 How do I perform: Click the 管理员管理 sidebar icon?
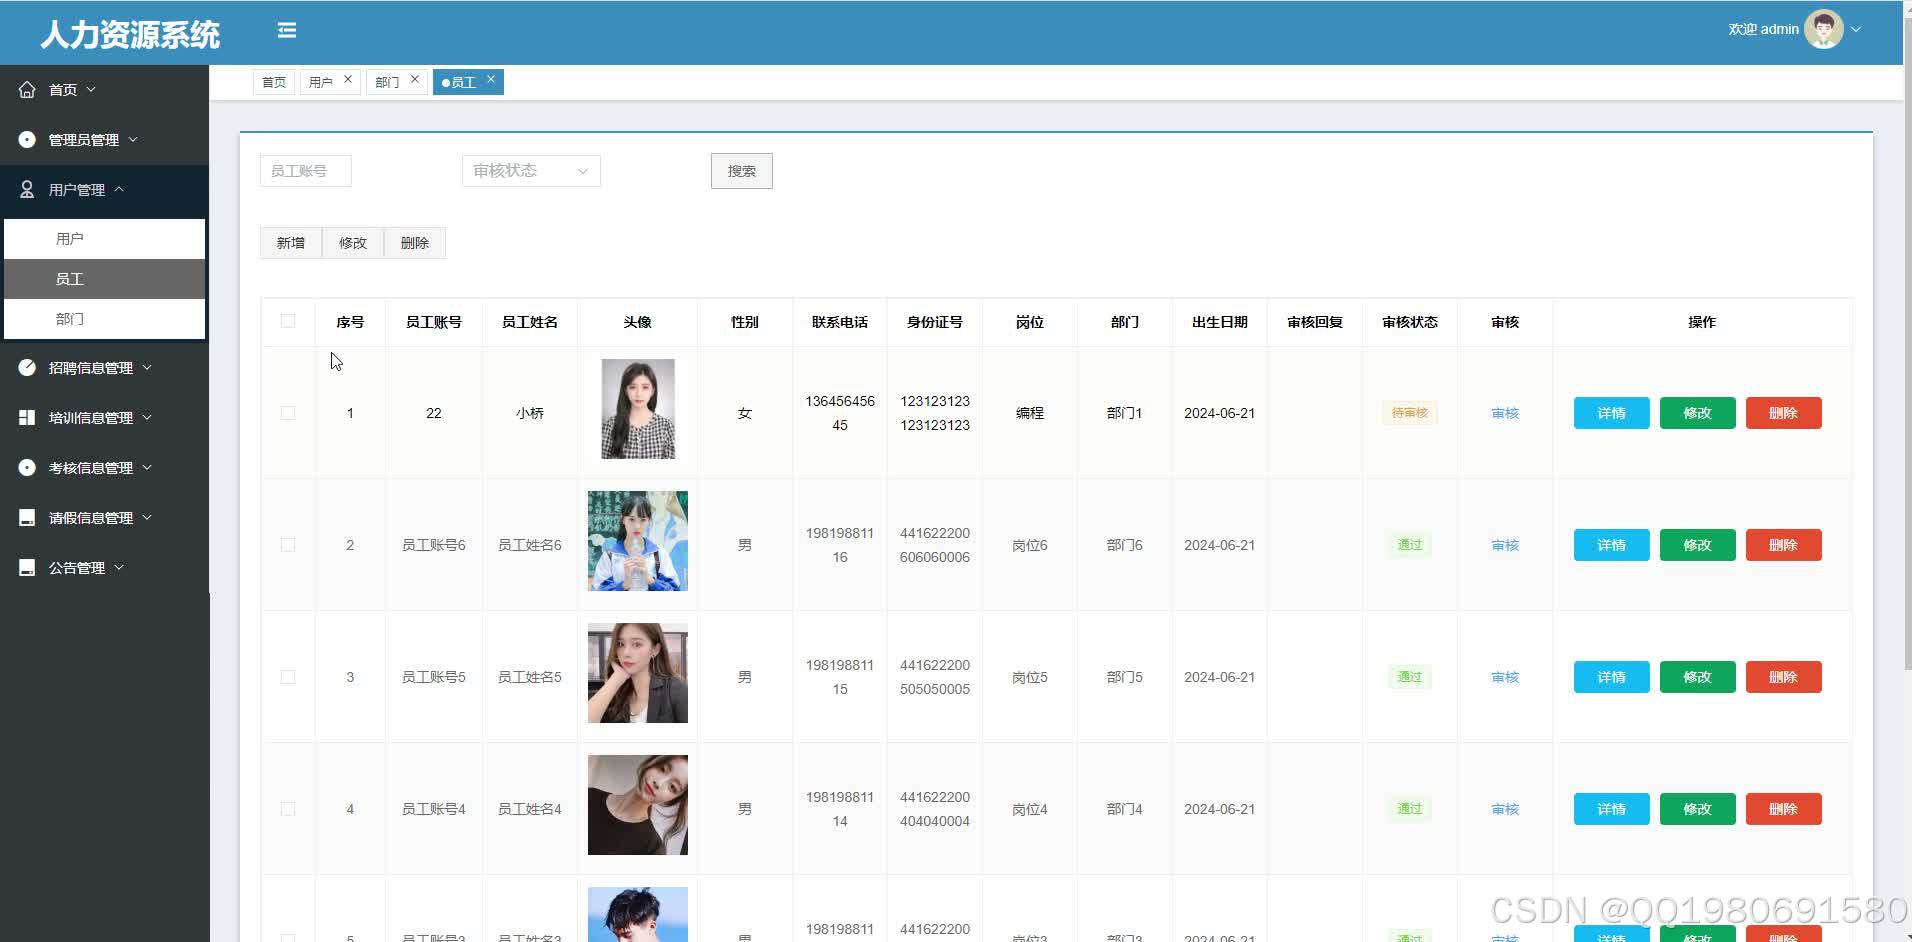[x=27, y=140]
